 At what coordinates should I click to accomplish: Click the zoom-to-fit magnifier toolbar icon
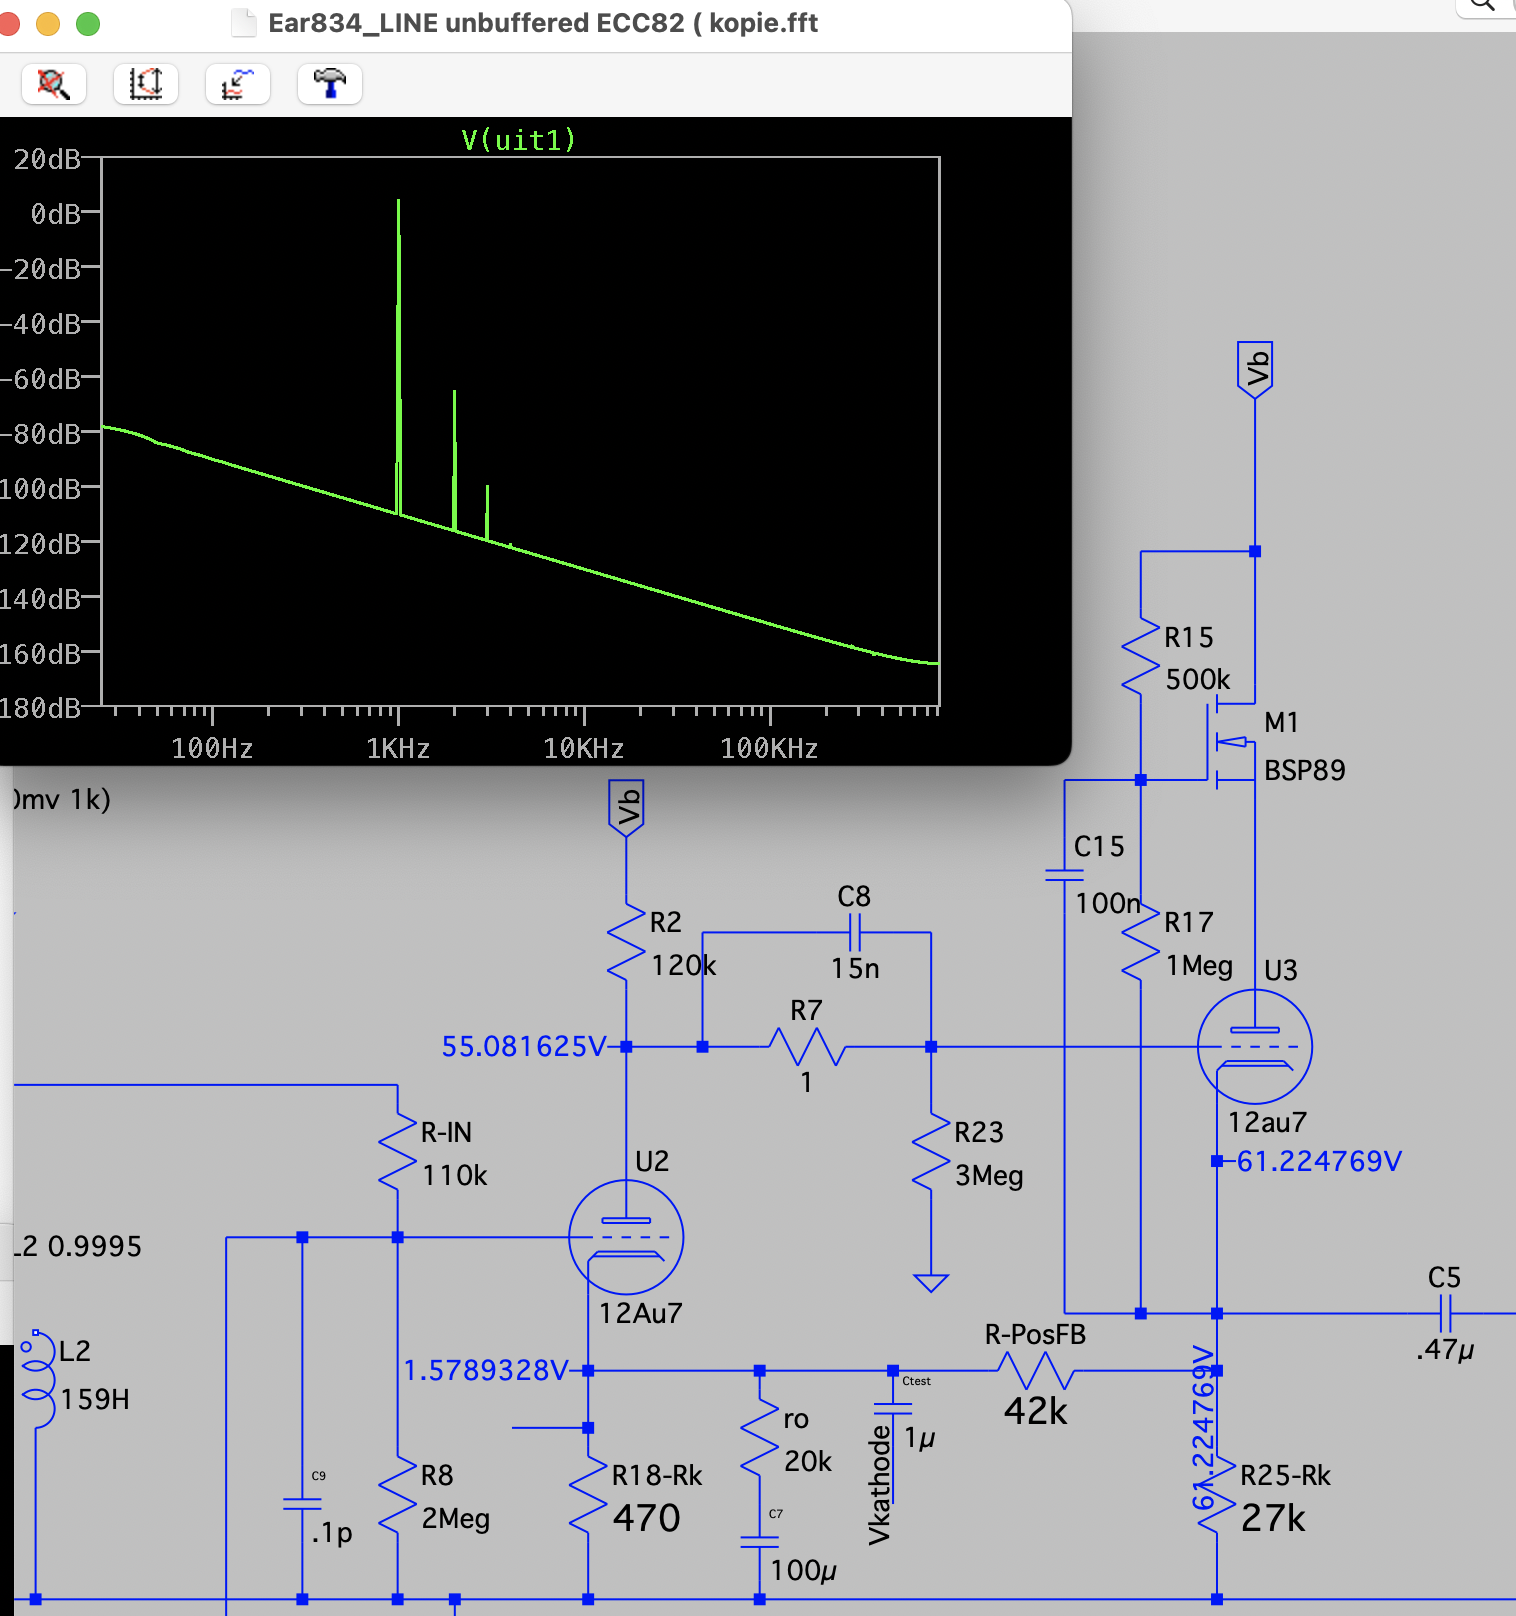(54, 84)
